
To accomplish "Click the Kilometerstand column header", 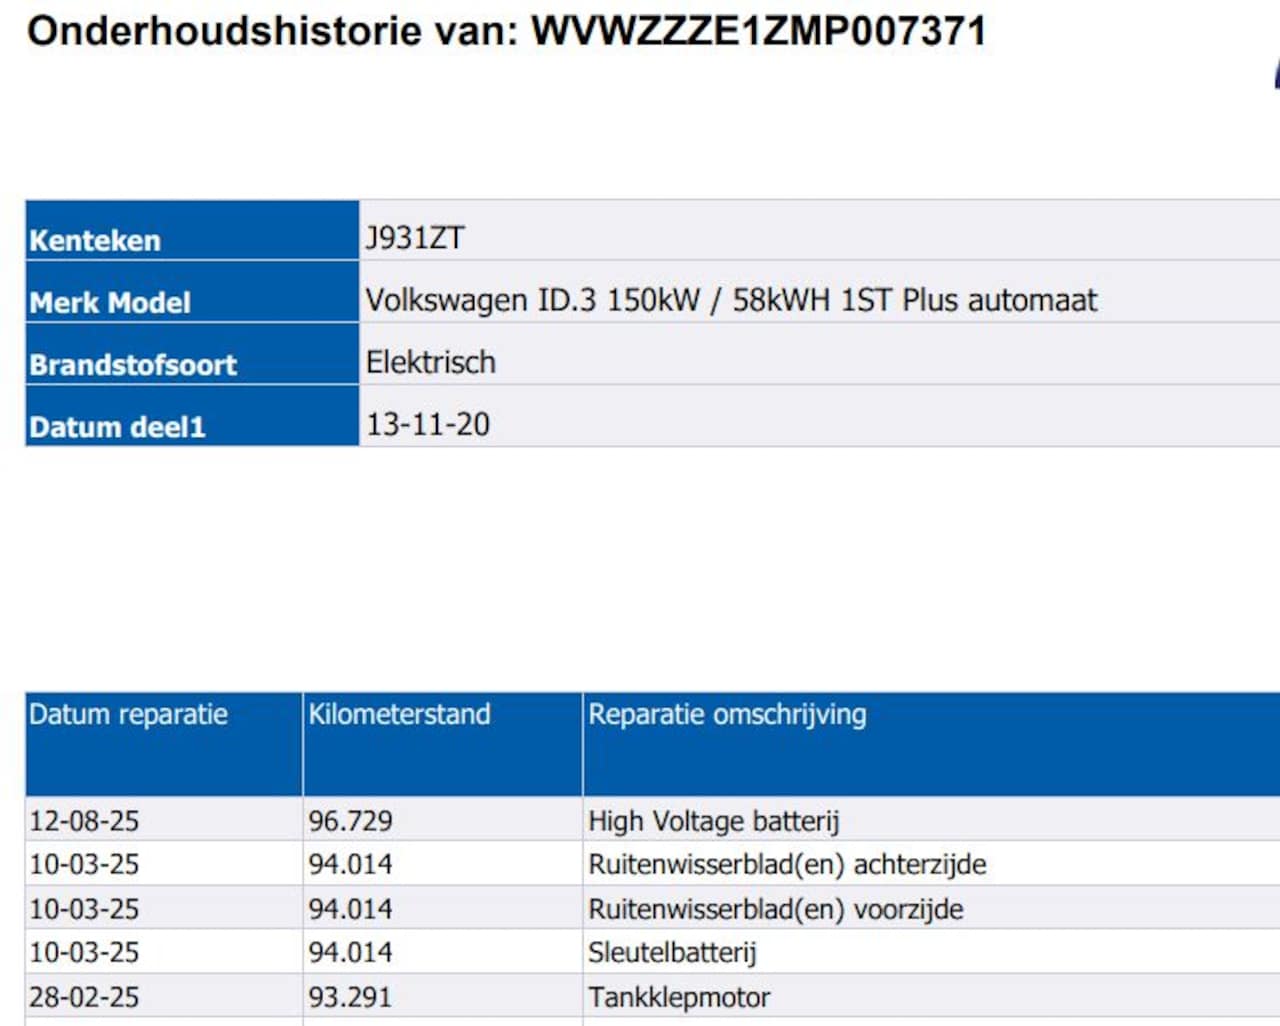I will [x=399, y=714].
